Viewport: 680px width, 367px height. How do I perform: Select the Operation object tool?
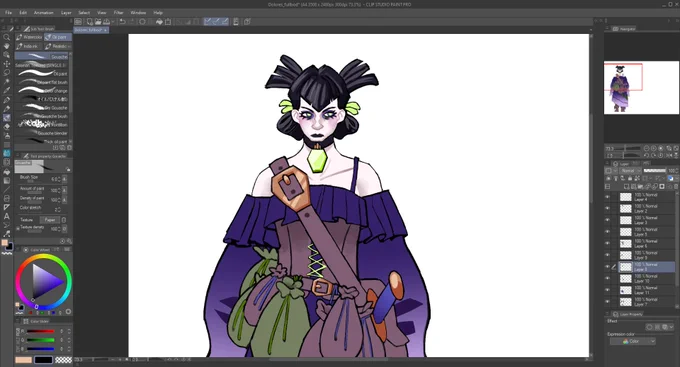pos(7,55)
